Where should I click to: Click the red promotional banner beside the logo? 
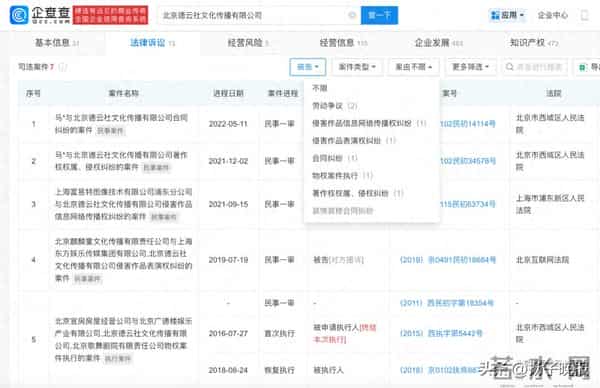click(x=110, y=15)
